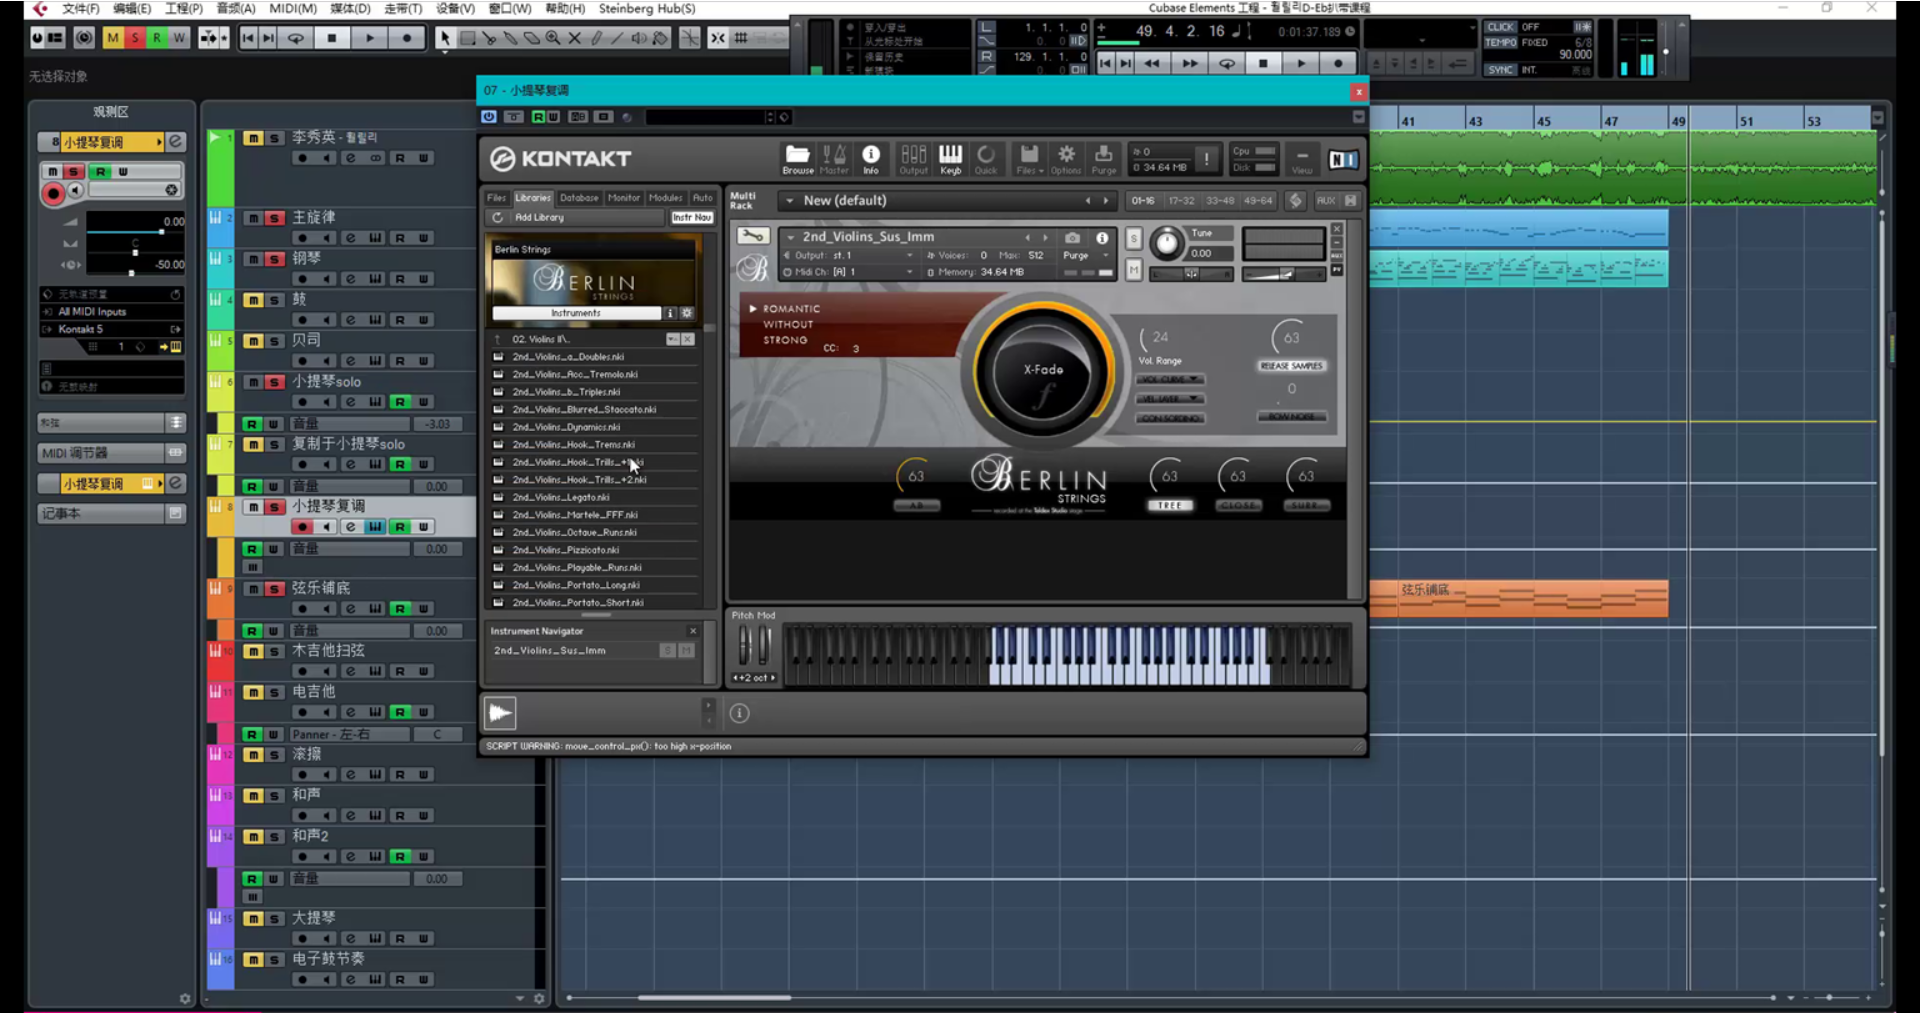
Task: Select the scissors split tool
Action: click(489, 38)
